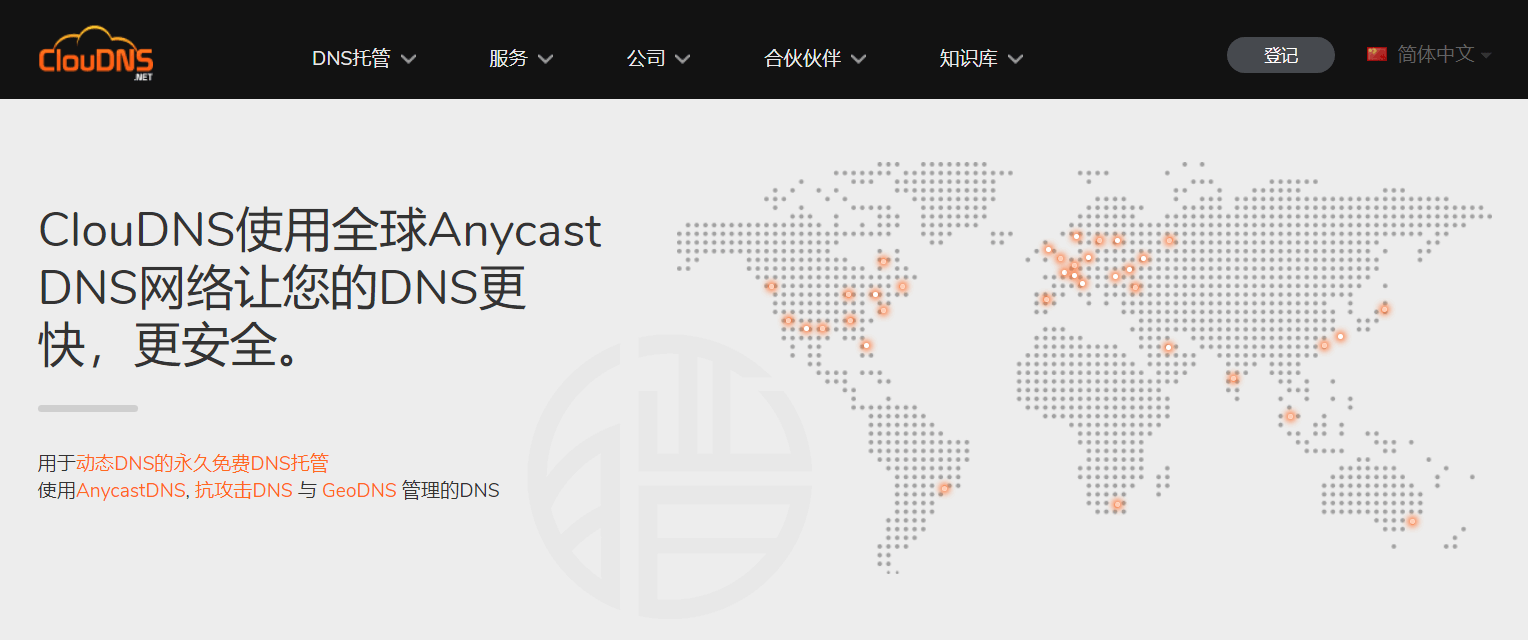Click the divider line under the headline
This screenshot has height=640, width=1528.
coord(86,408)
